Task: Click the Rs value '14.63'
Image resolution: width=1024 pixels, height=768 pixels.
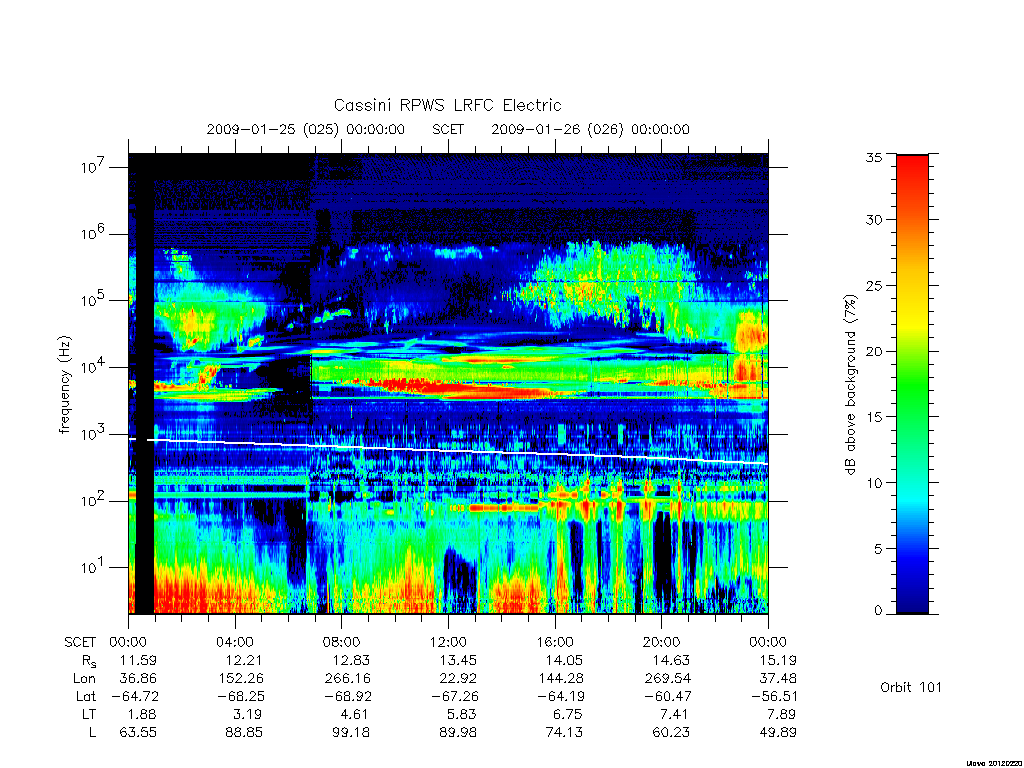Action: coord(671,660)
